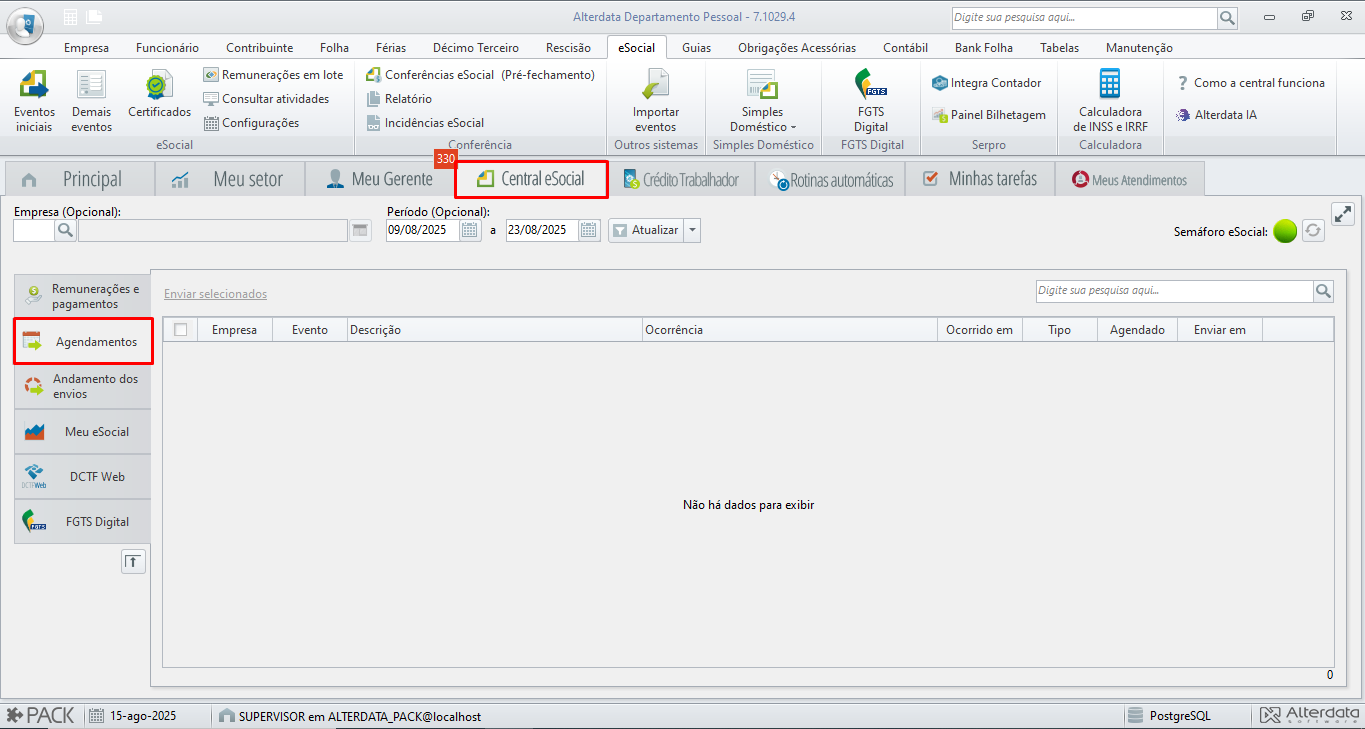Sort by the Ocorrência column header

(790, 330)
